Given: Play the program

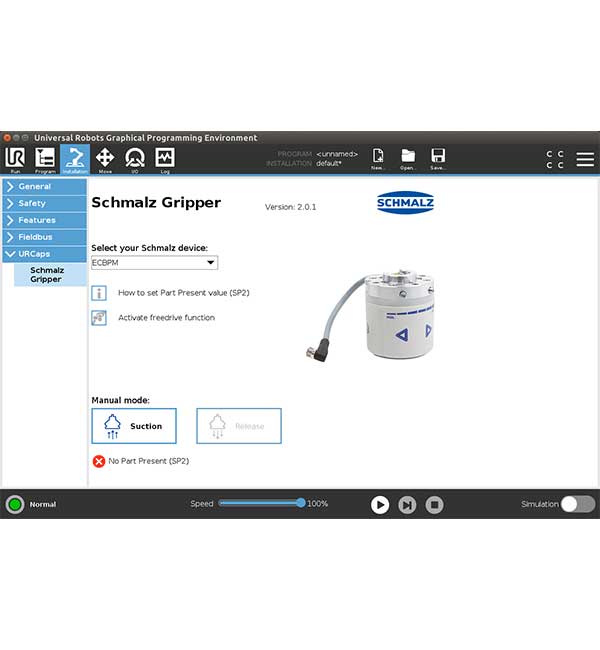Looking at the screenshot, I should point(380,504).
